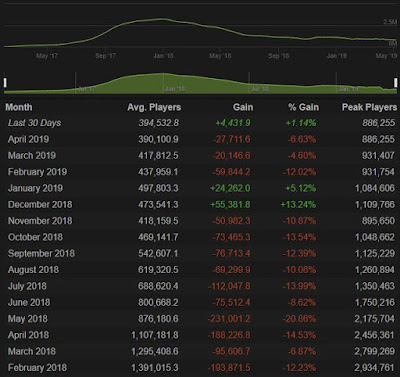Select the Last 30 Days row
This screenshot has height=377, width=400.
[200, 123]
